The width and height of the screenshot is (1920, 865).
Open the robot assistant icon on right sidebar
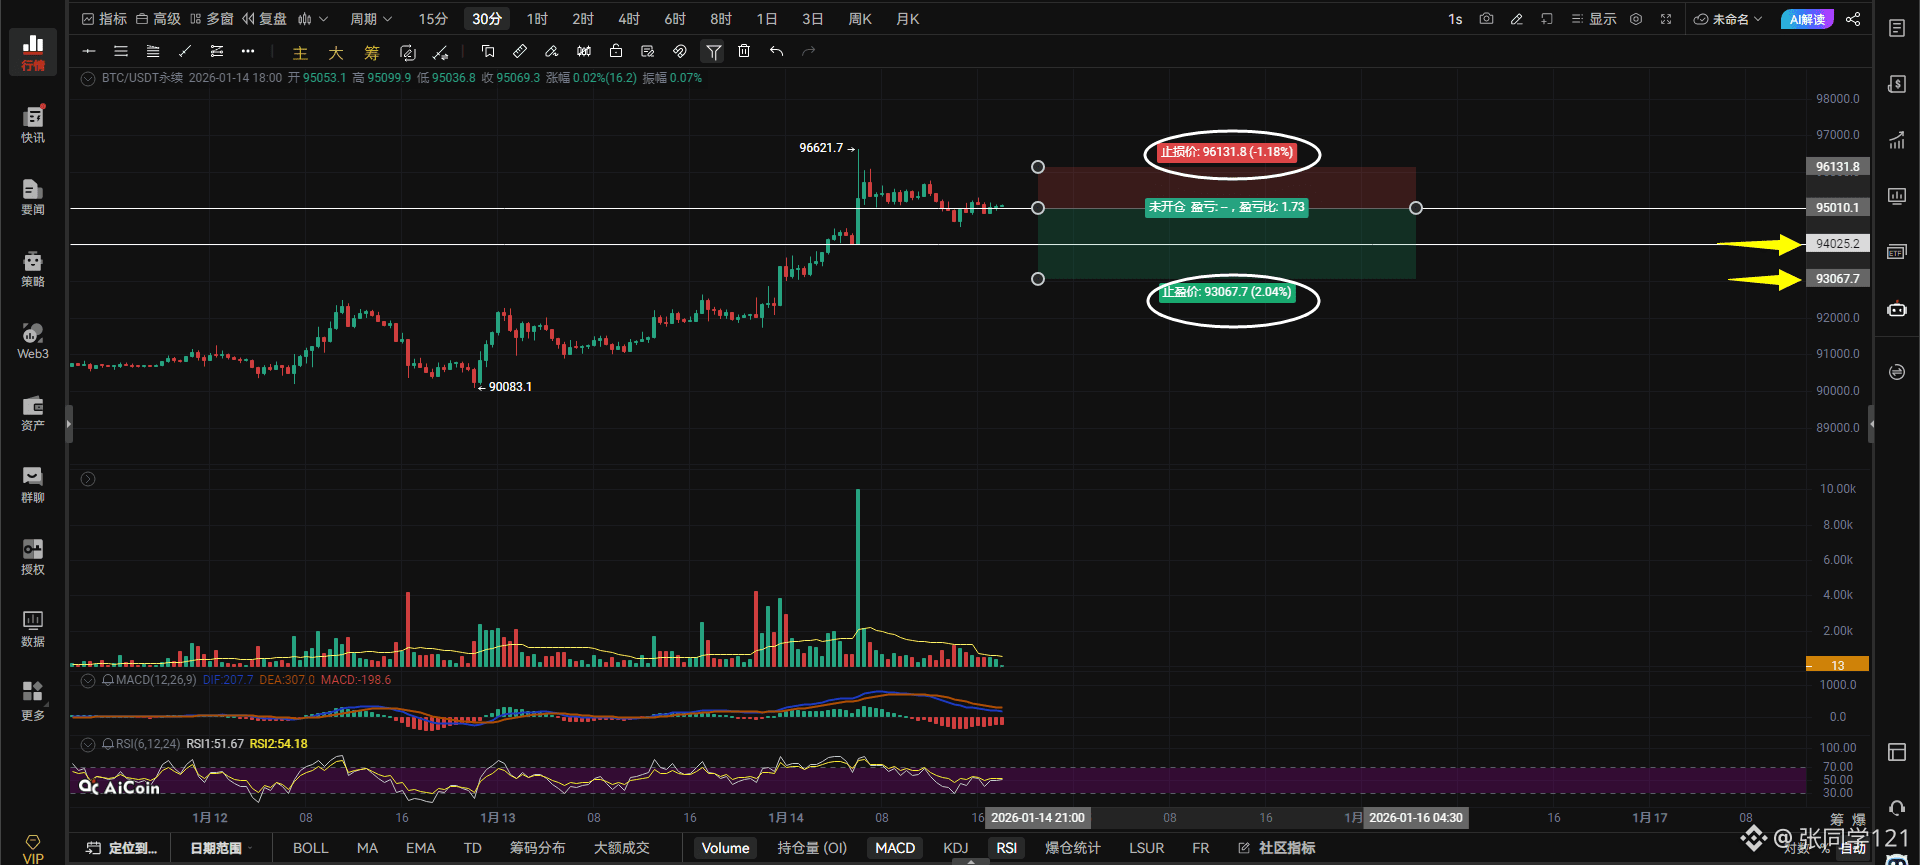(1897, 308)
